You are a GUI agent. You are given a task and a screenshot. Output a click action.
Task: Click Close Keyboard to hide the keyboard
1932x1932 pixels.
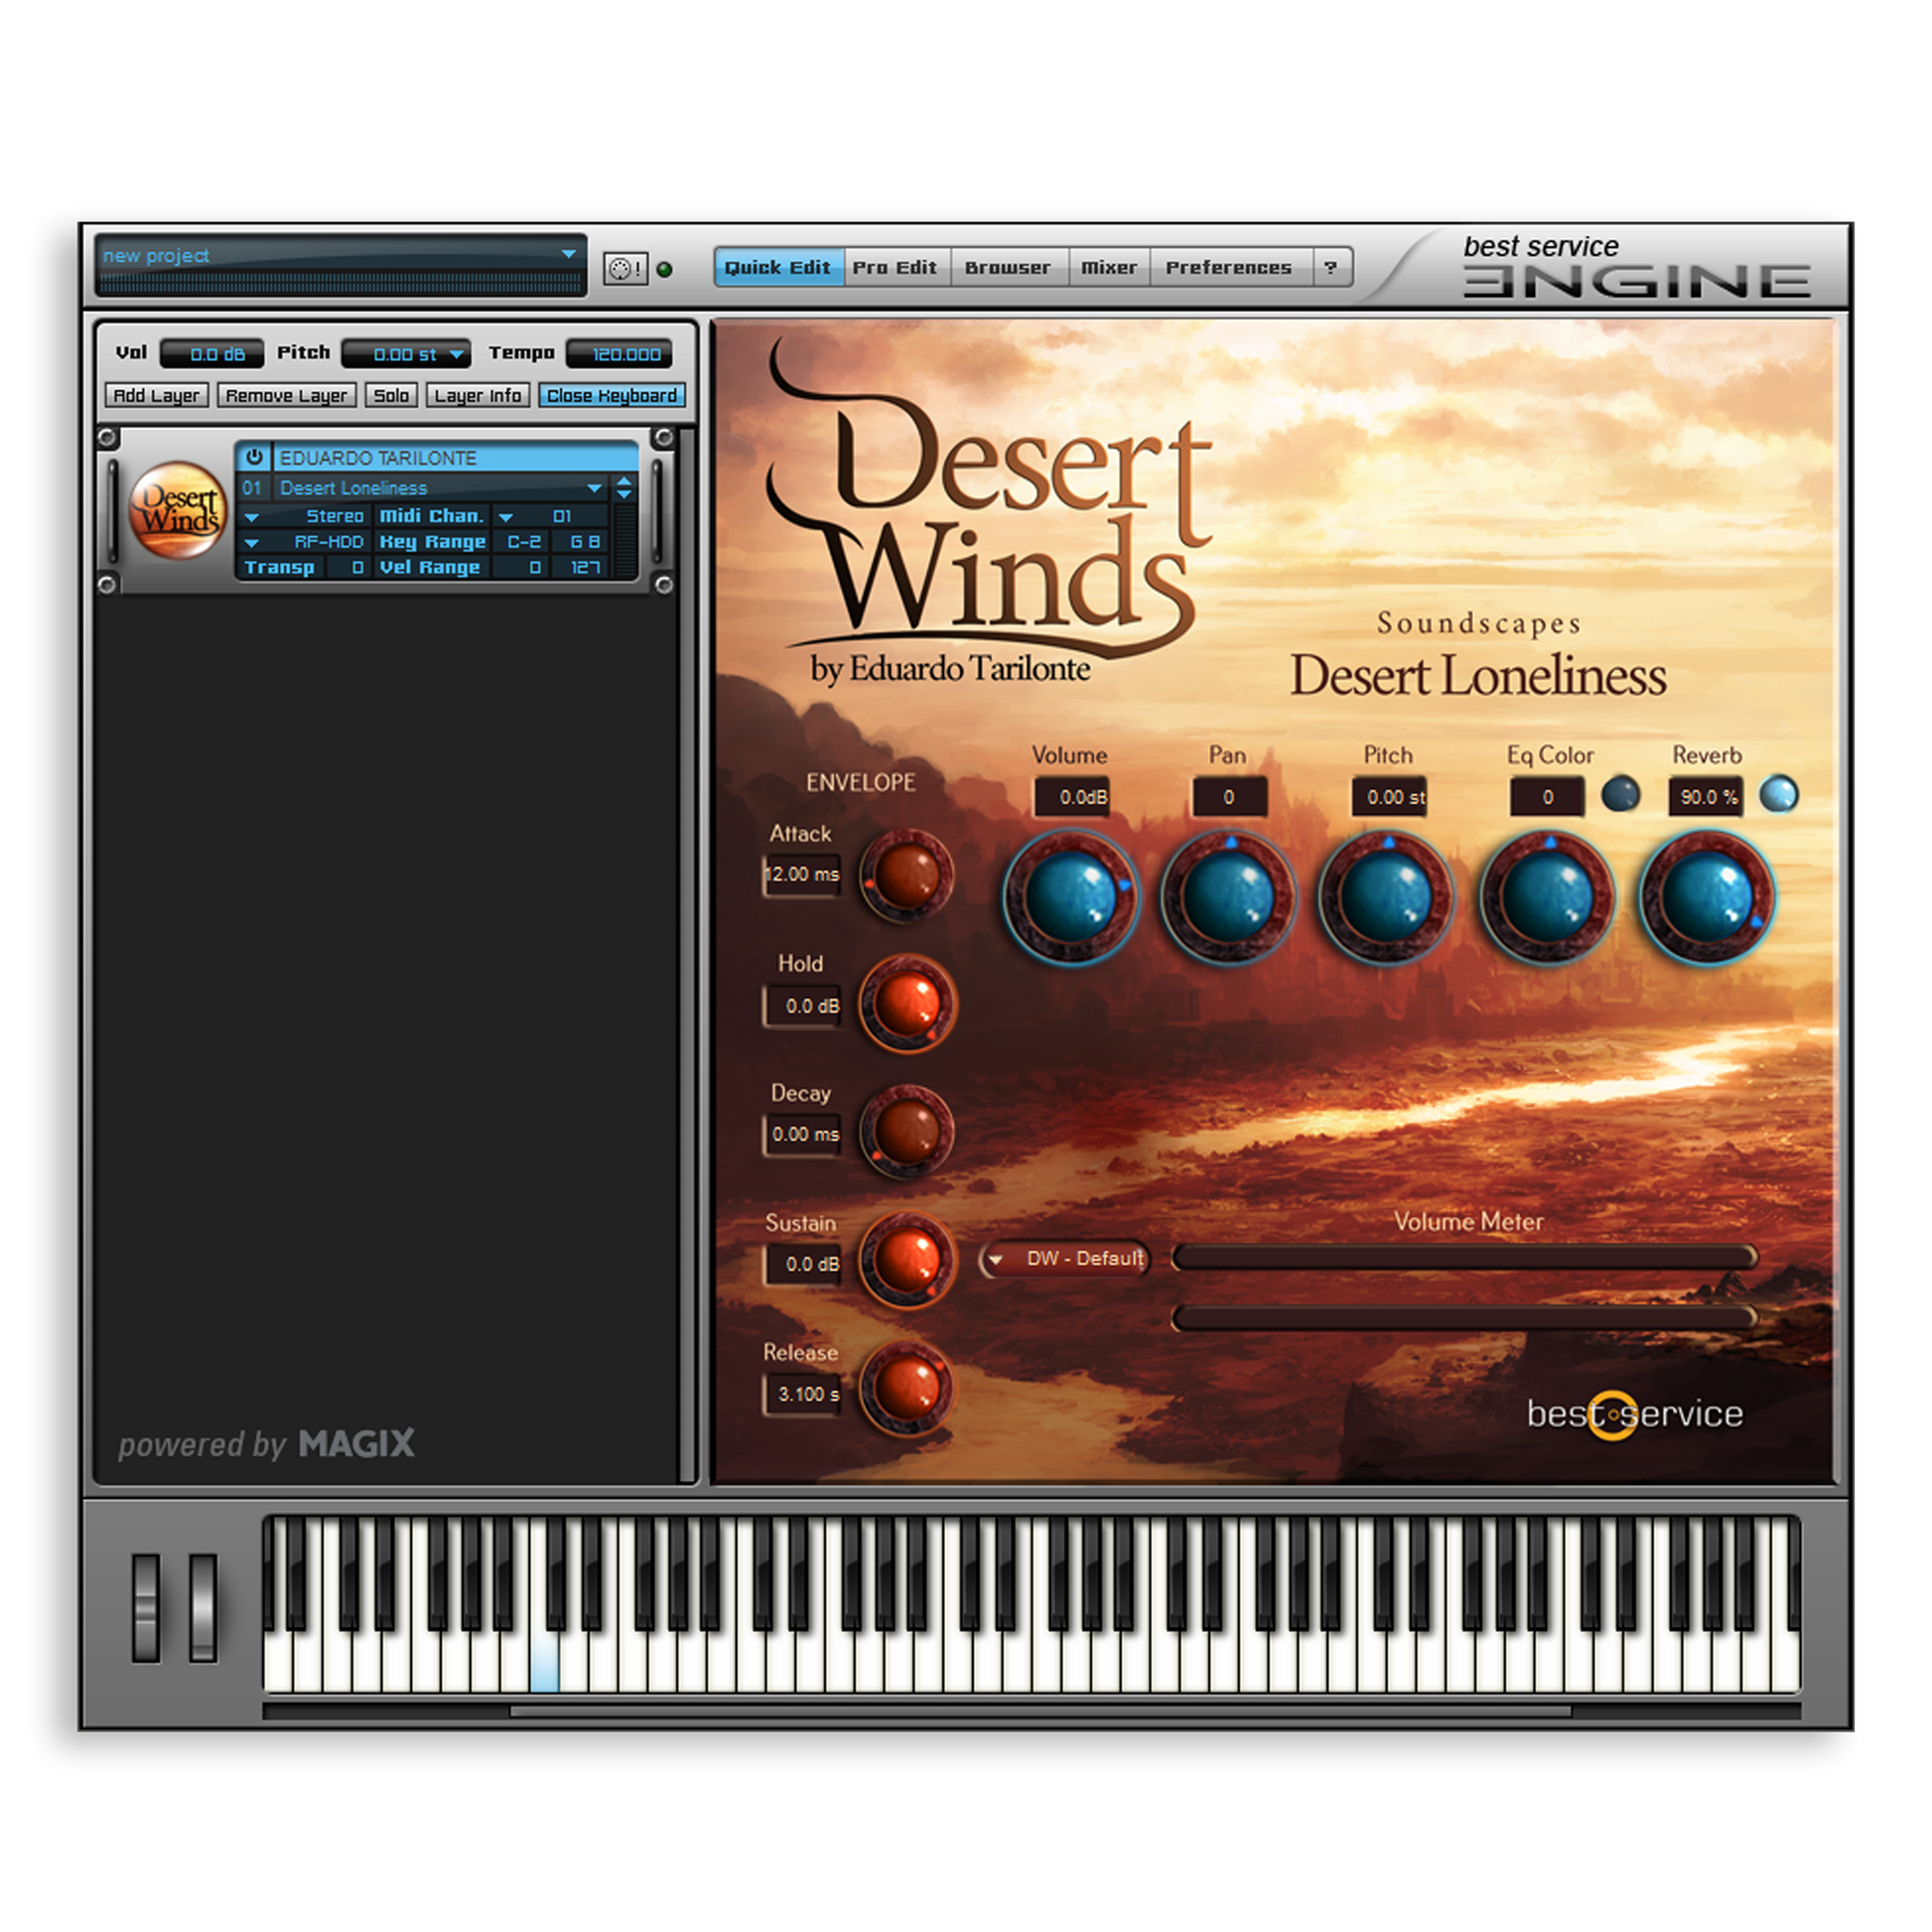pos(611,394)
